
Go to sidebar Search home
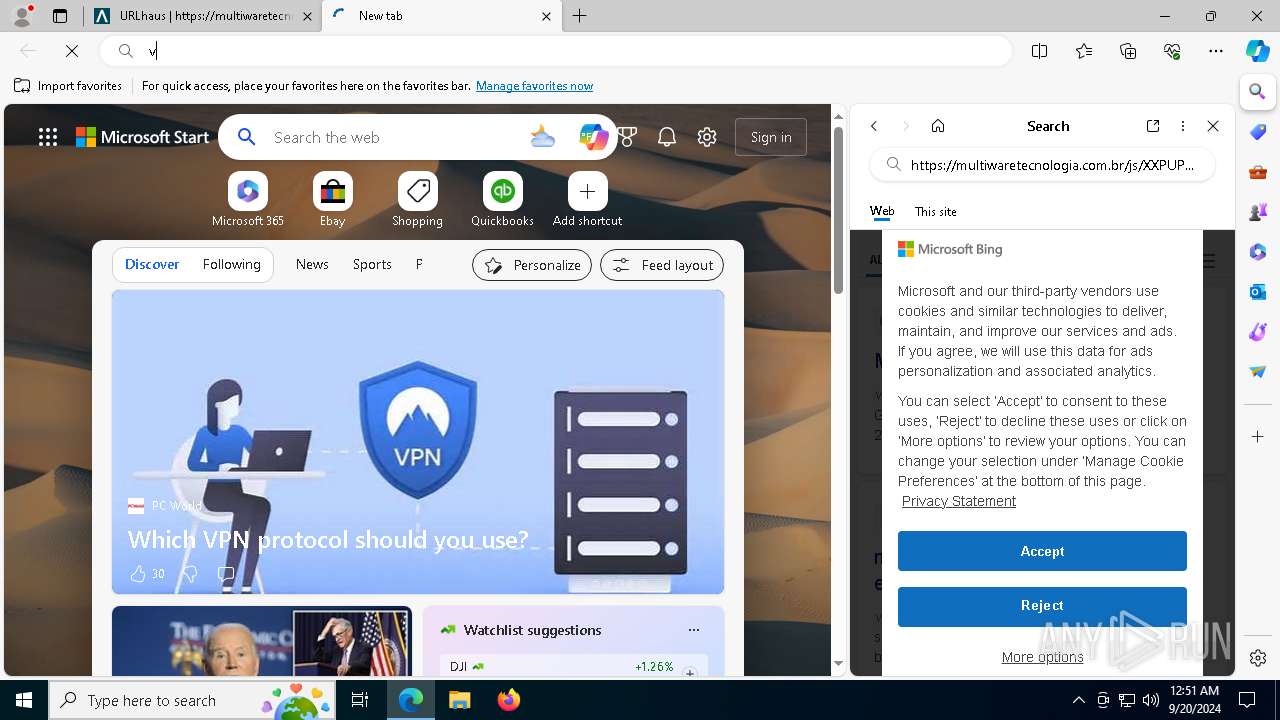click(x=938, y=126)
